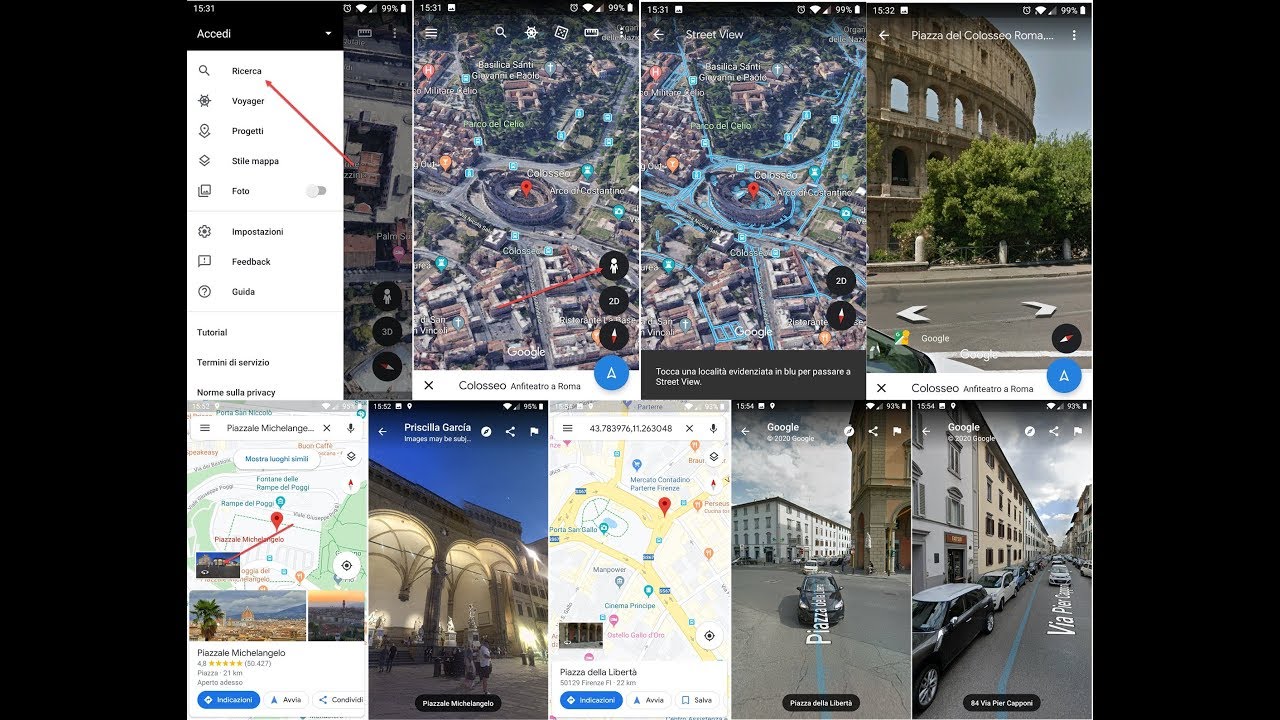
Task: Tap my-location on Piazza della Libertà map
Action: [x=709, y=636]
